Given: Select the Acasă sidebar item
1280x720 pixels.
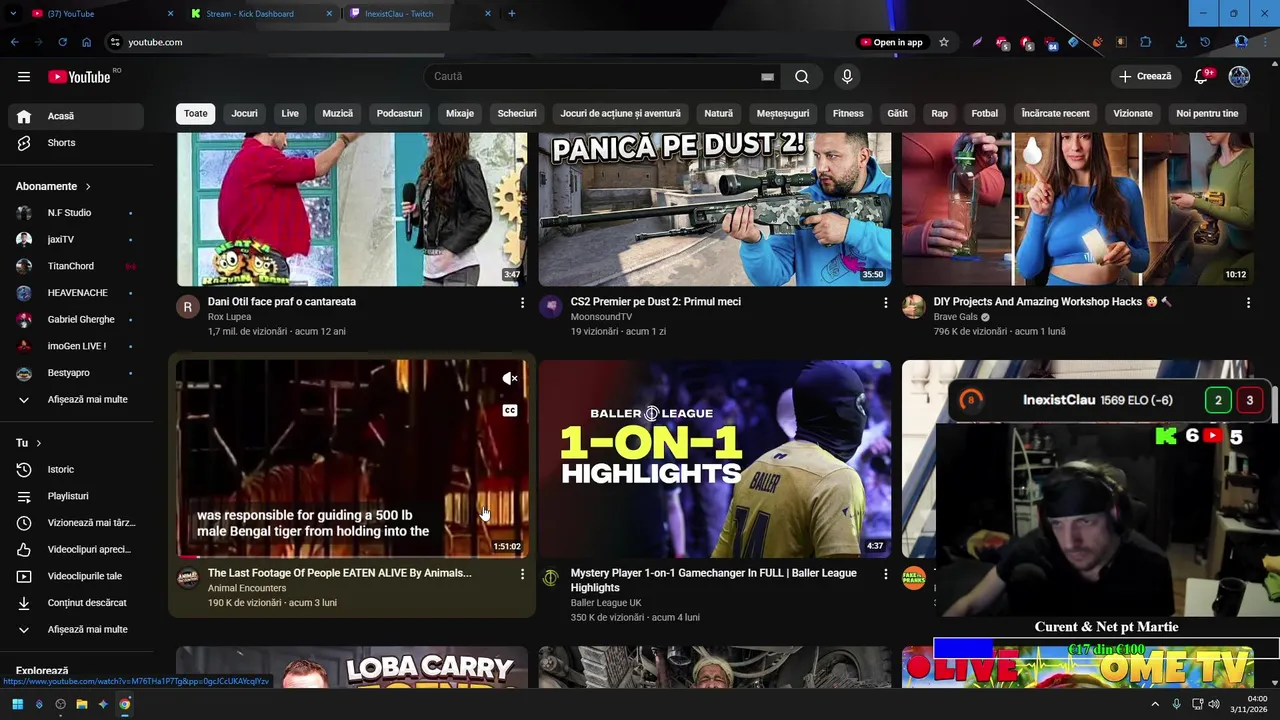Looking at the screenshot, I should click(x=76, y=116).
